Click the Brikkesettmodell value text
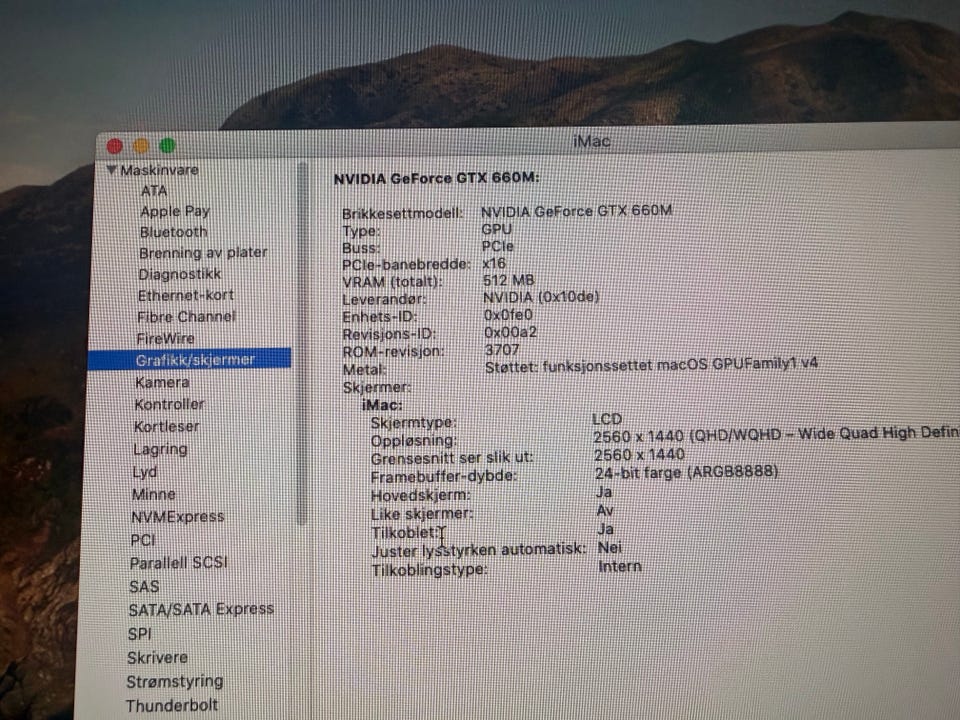The width and height of the screenshot is (960, 720). 576,211
